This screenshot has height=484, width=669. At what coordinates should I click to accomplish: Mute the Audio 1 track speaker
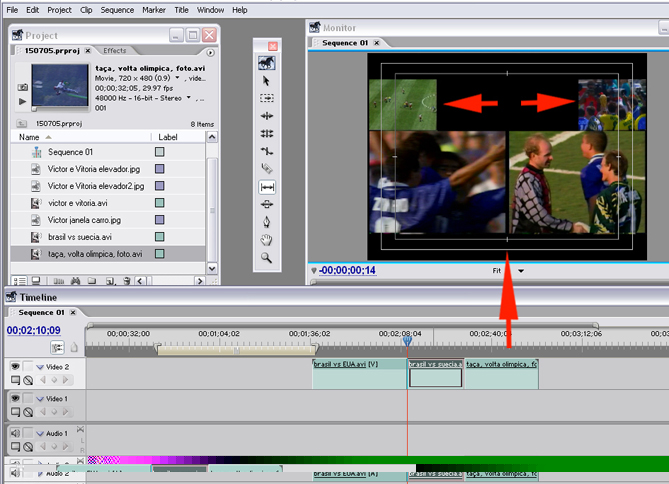pyautogui.click(x=15, y=433)
